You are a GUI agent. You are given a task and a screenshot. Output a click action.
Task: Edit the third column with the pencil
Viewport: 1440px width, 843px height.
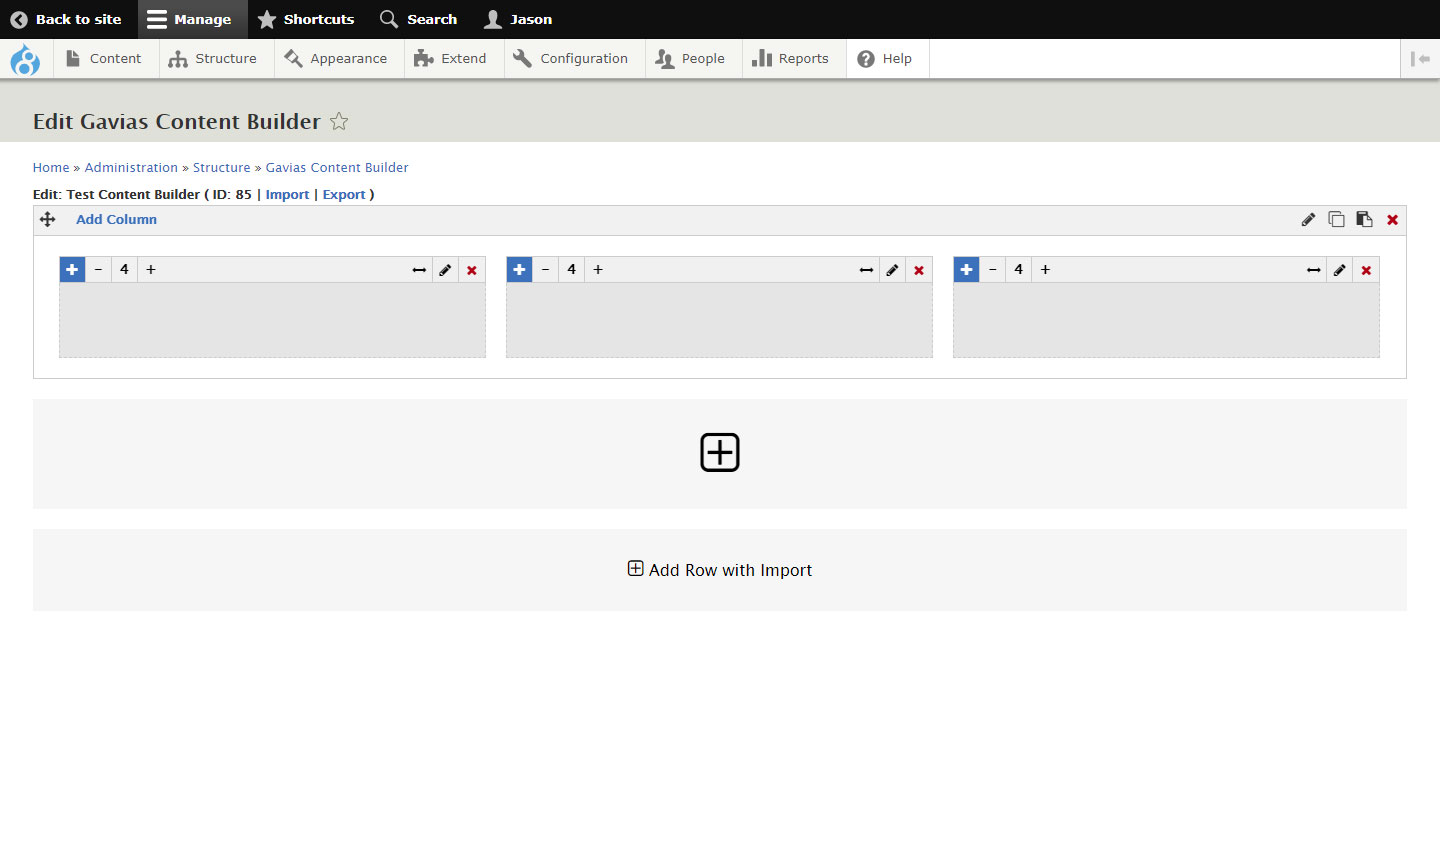pos(1339,270)
